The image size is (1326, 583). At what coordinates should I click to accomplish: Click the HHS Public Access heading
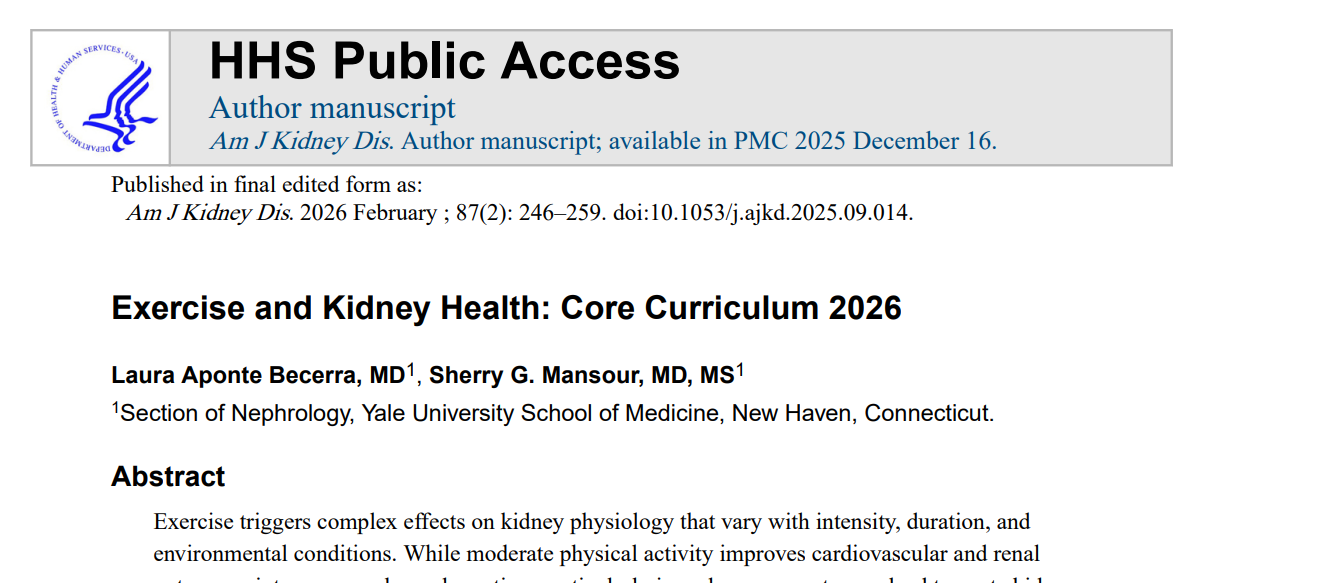tap(444, 61)
